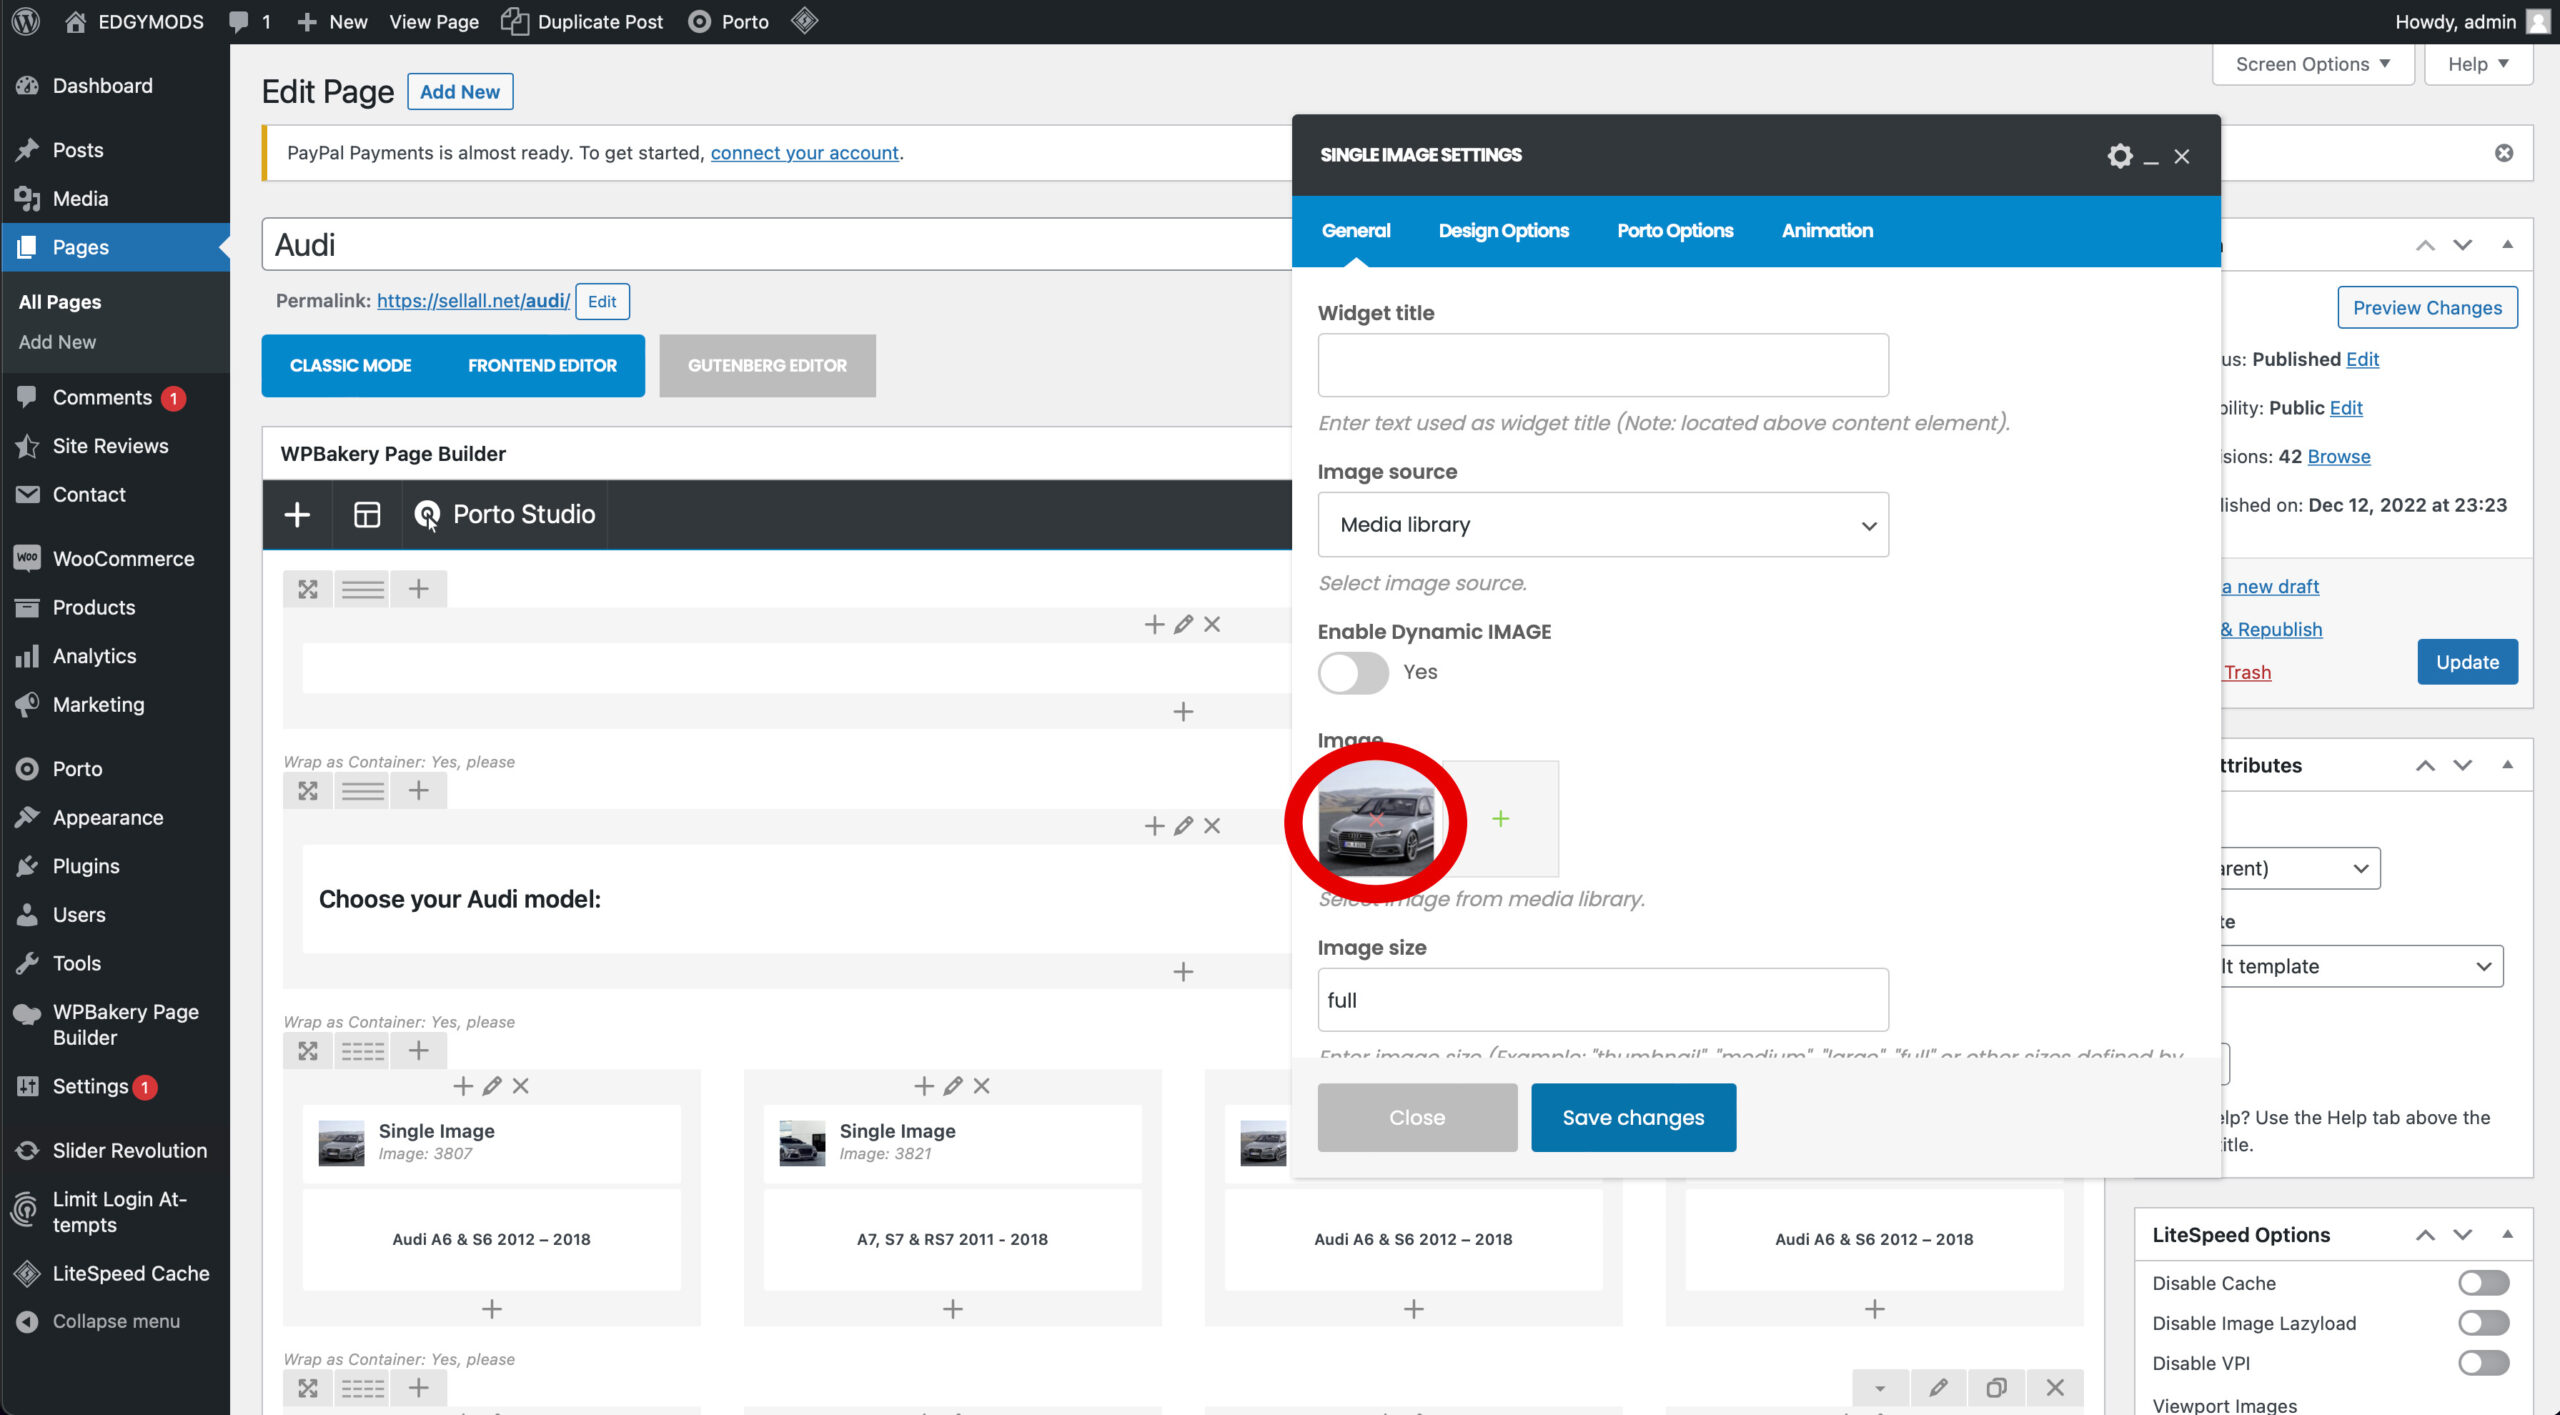This screenshot has height=1415, width=2560.
Task: Delete column above Image 3821 with X
Action: (982, 1086)
